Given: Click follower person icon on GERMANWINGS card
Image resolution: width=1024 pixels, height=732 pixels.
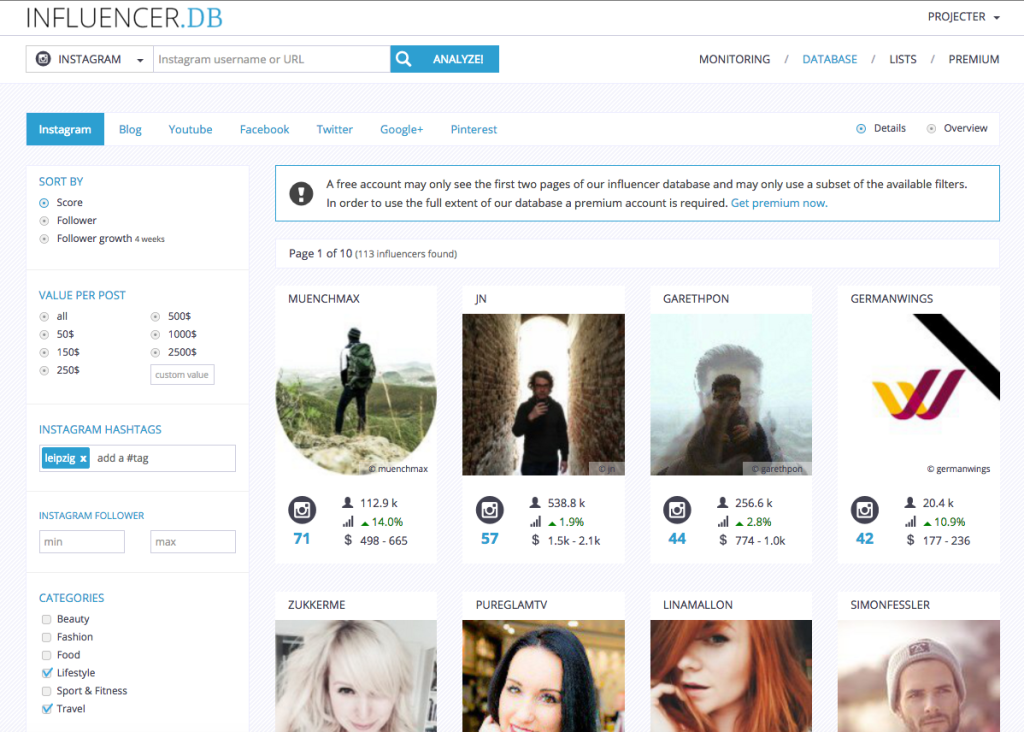Looking at the screenshot, I should tap(910, 502).
